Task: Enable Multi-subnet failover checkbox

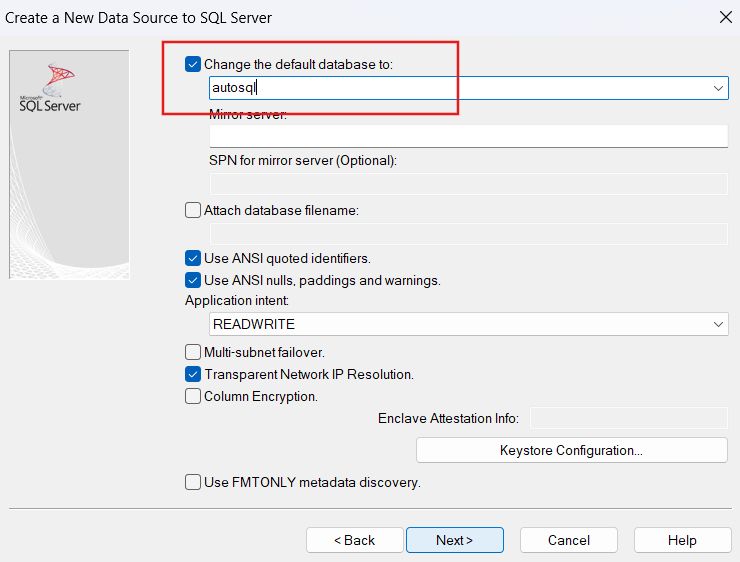Action: tap(193, 352)
